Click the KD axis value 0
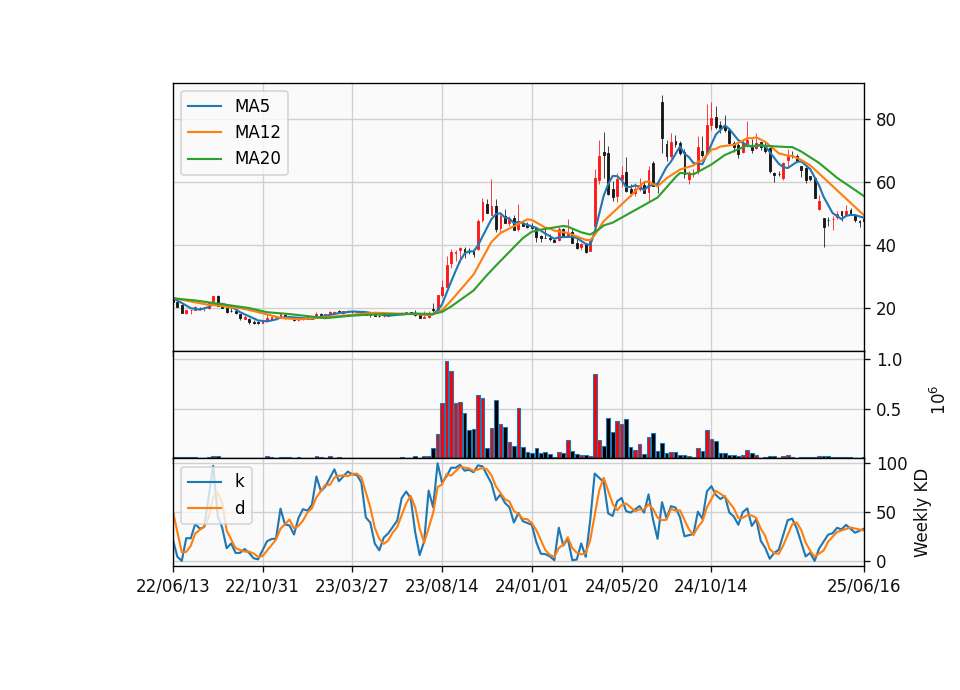This screenshot has height=690, width=960. 881,561
